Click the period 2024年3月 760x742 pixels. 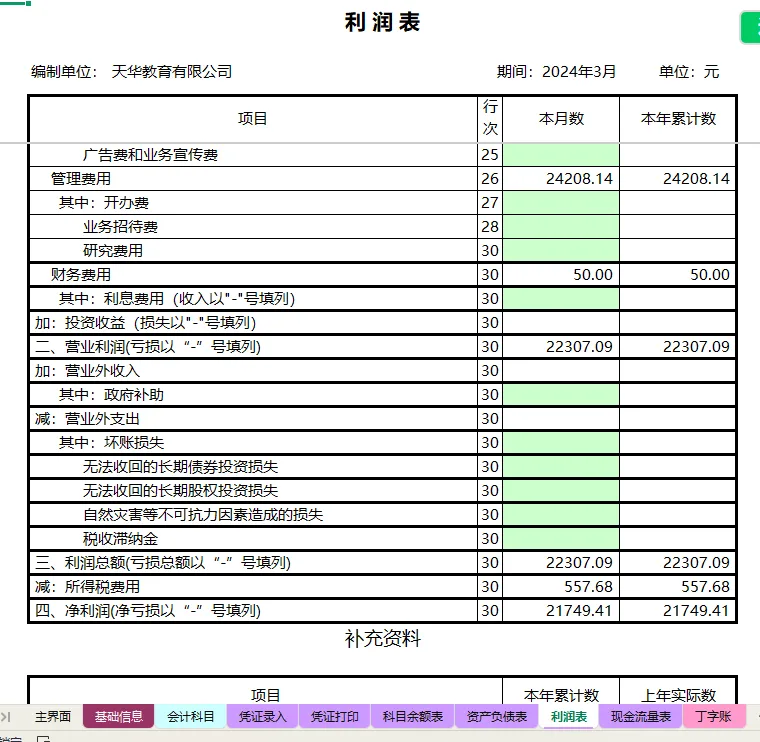coord(579,72)
